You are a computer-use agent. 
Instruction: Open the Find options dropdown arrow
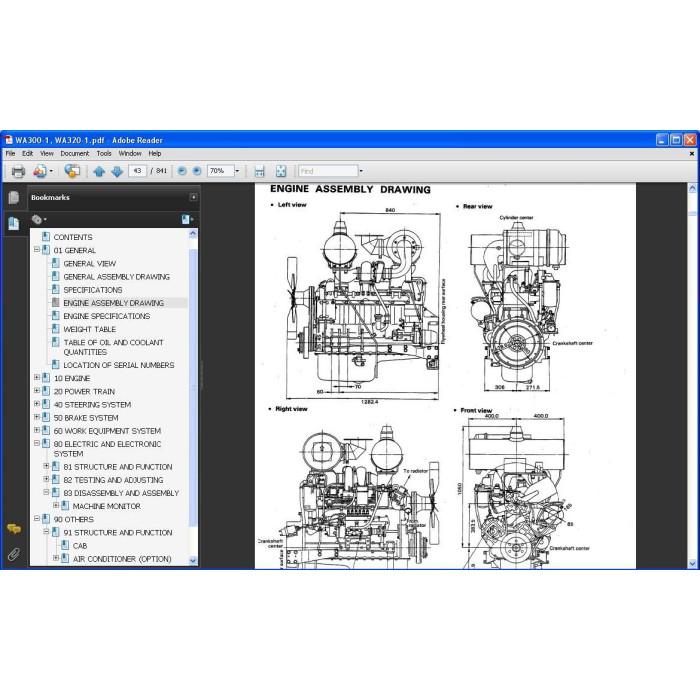click(361, 171)
